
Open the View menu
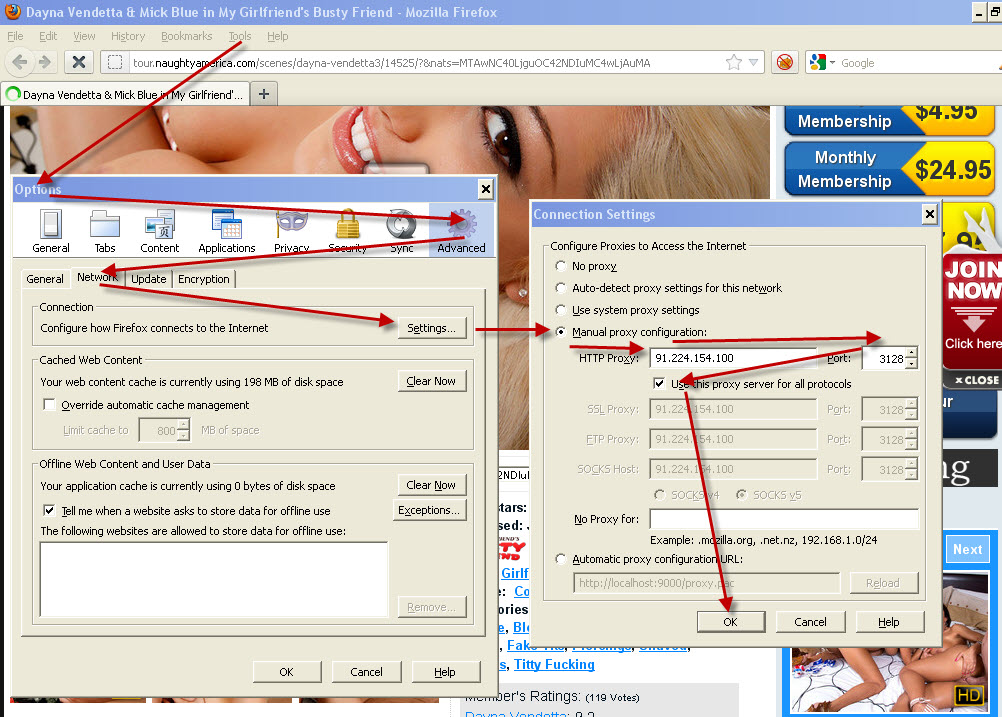[x=84, y=36]
